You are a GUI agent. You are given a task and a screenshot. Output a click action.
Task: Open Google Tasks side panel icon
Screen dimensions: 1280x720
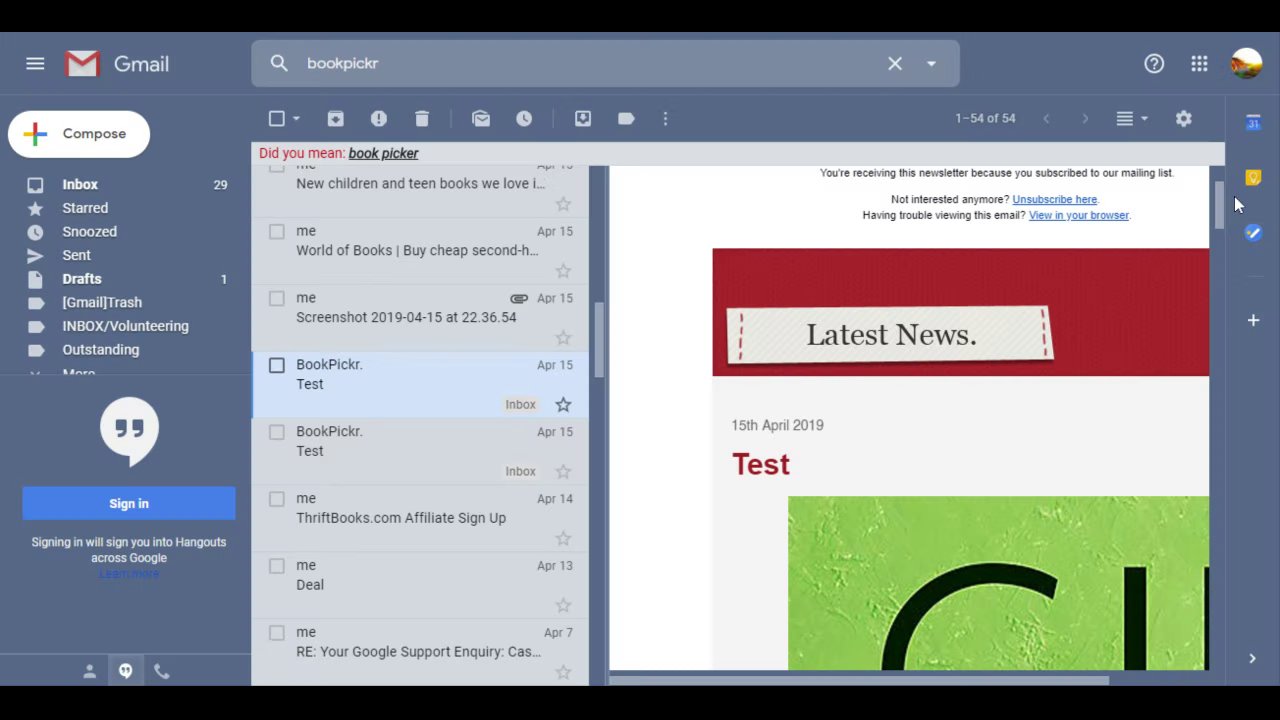[1253, 232]
